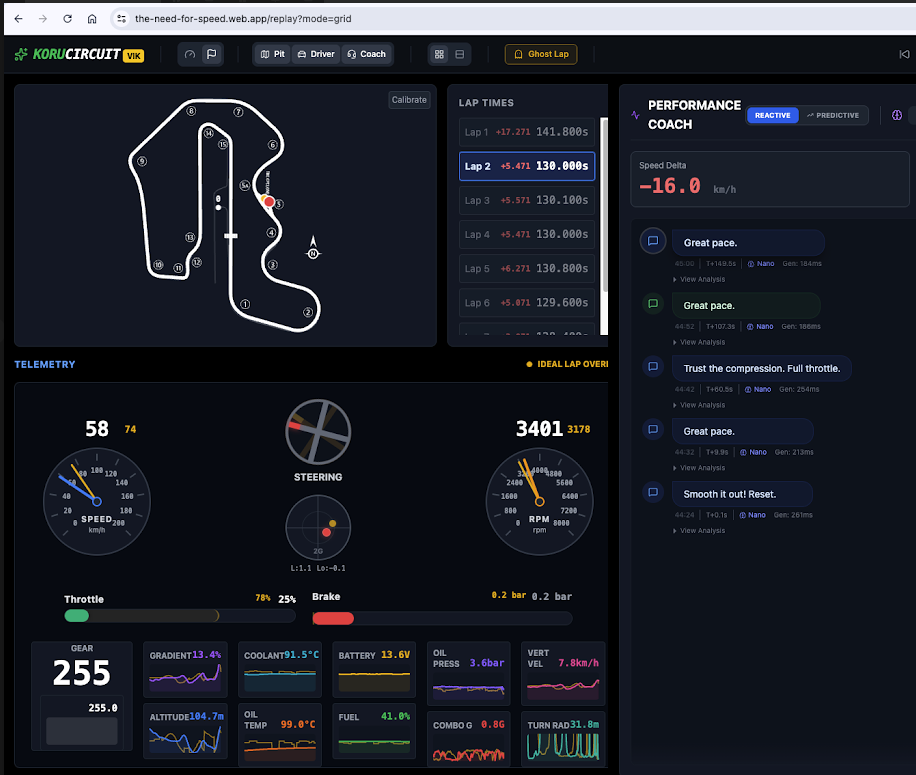The width and height of the screenshot is (916, 775).
Task: Toggle the Ghost Lap overlay
Action: click(541, 54)
